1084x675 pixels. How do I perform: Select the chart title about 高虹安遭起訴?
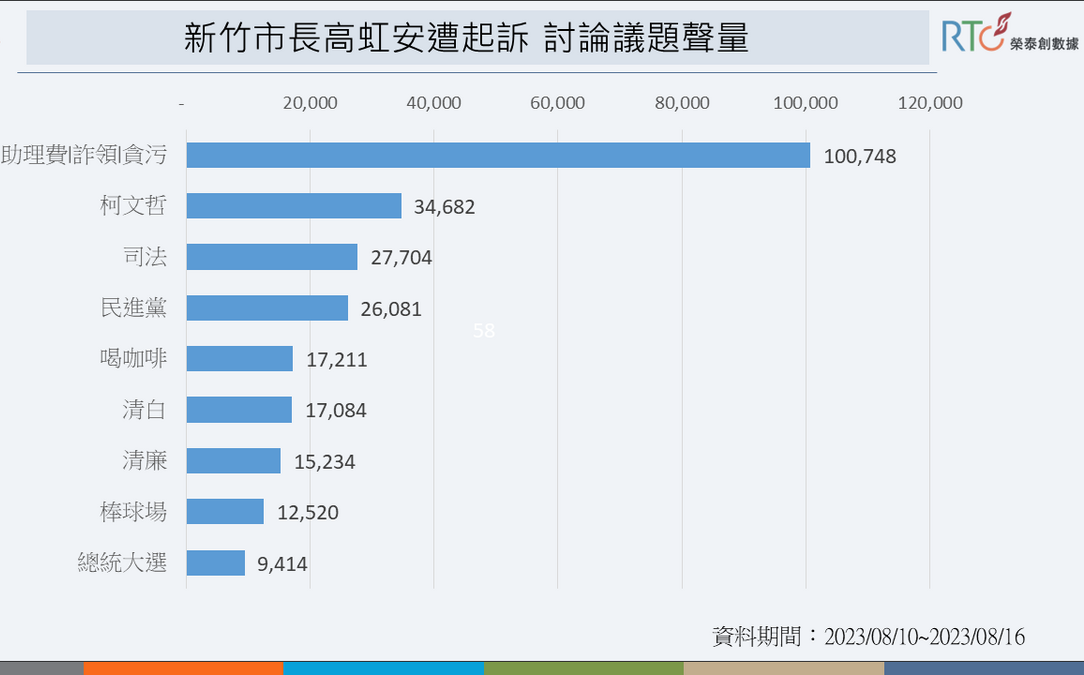click(466, 39)
